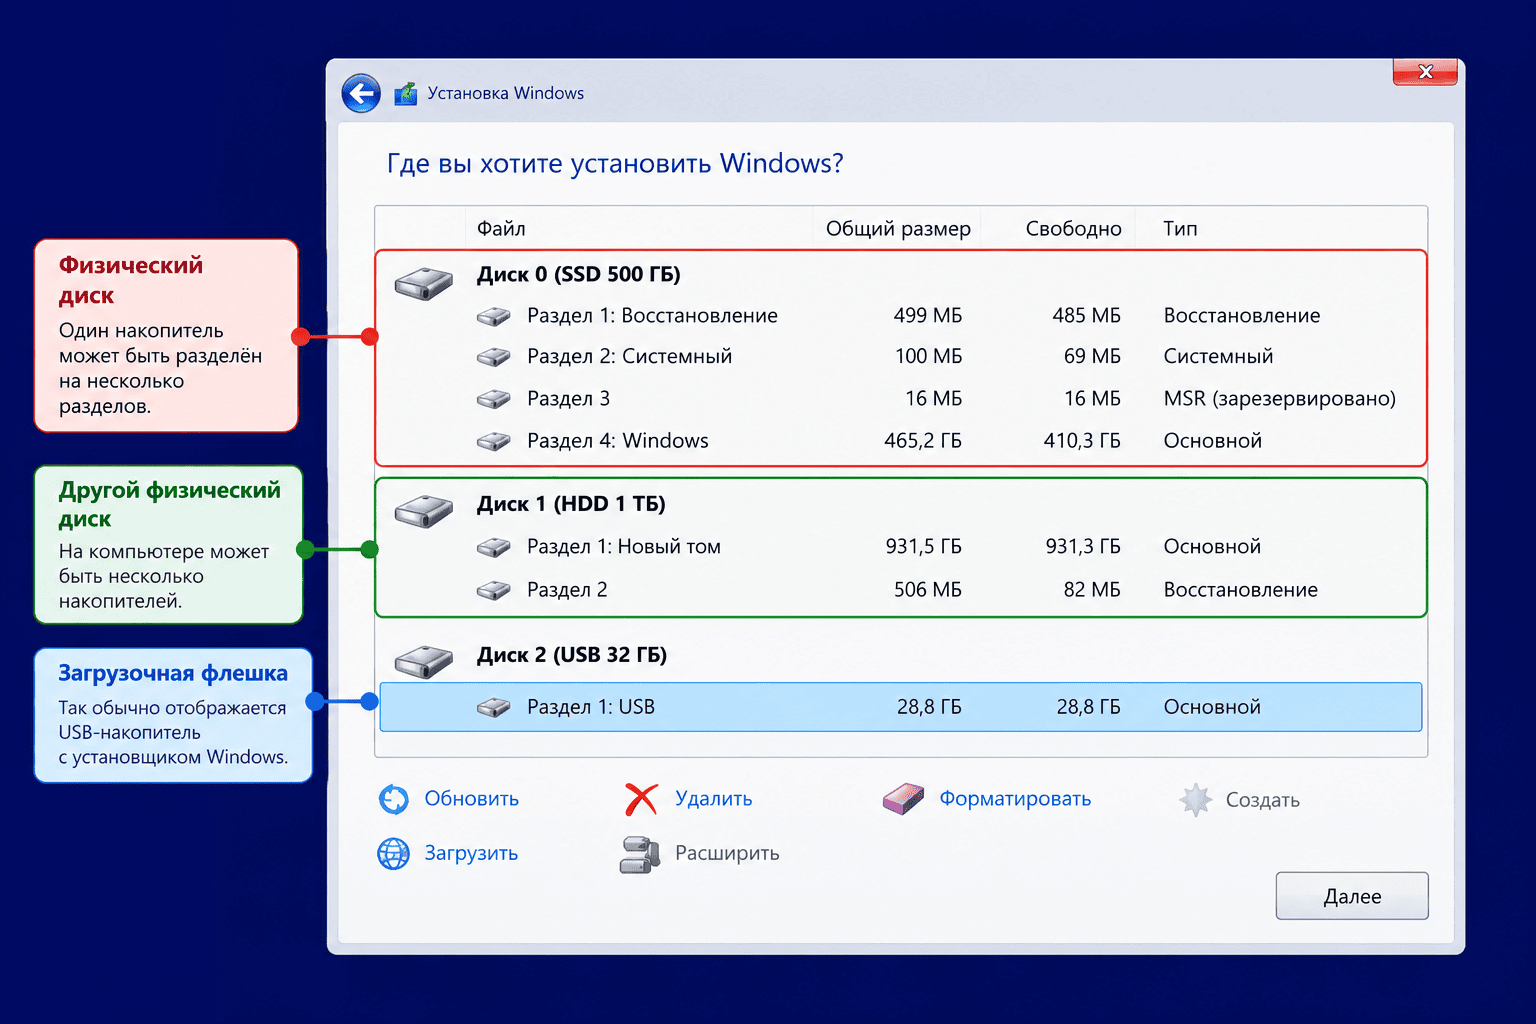Click the MSR (зарезервировано) type cell
This screenshot has width=1536, height=1024.
click(1279, 399)
